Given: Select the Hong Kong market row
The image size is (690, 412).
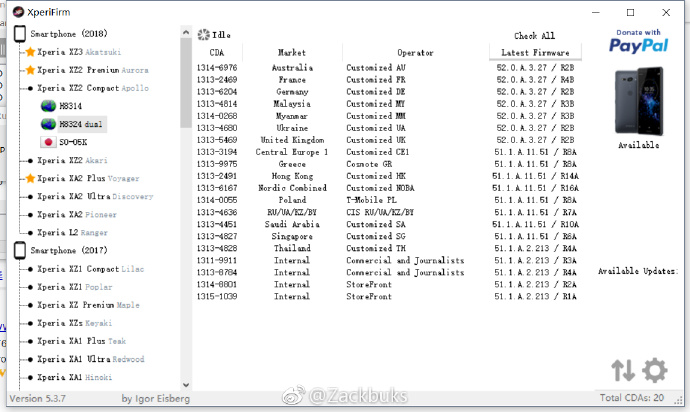Looking at the screenshot, I should [x=386, y=176].
